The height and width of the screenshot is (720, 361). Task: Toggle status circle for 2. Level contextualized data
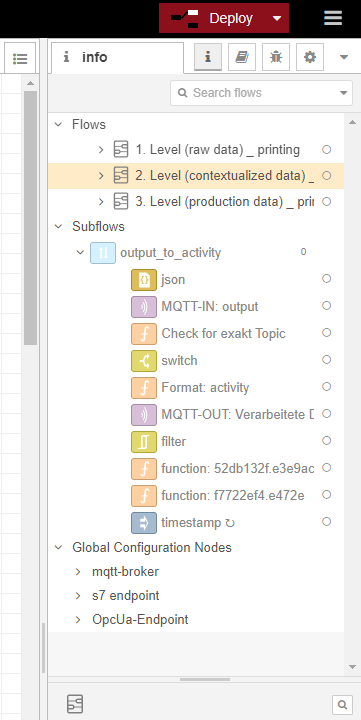click(327, 175)
